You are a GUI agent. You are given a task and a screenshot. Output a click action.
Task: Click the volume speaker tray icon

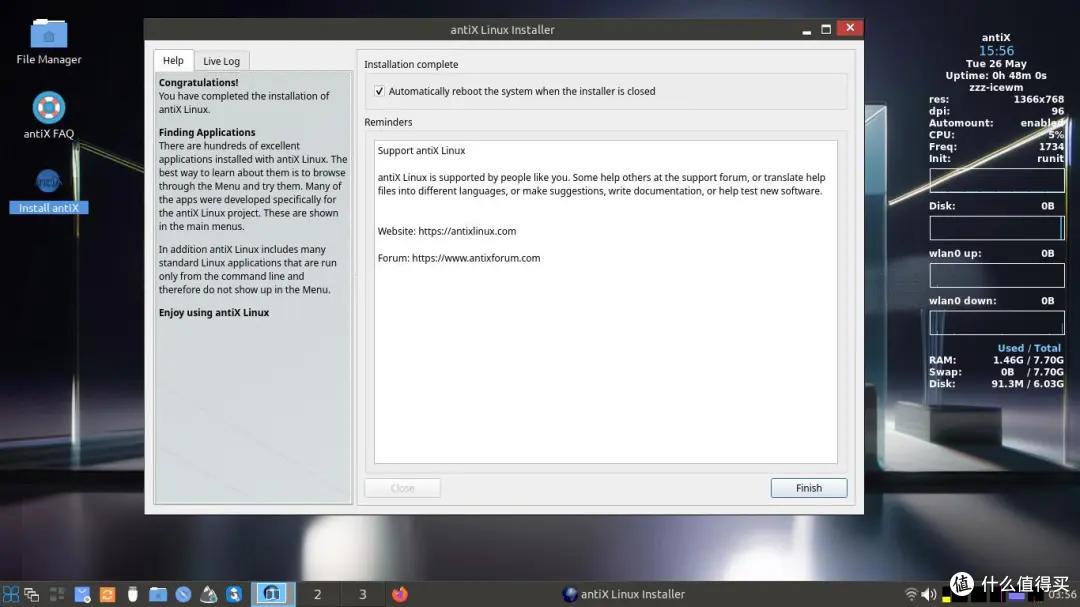pos(928,594)
